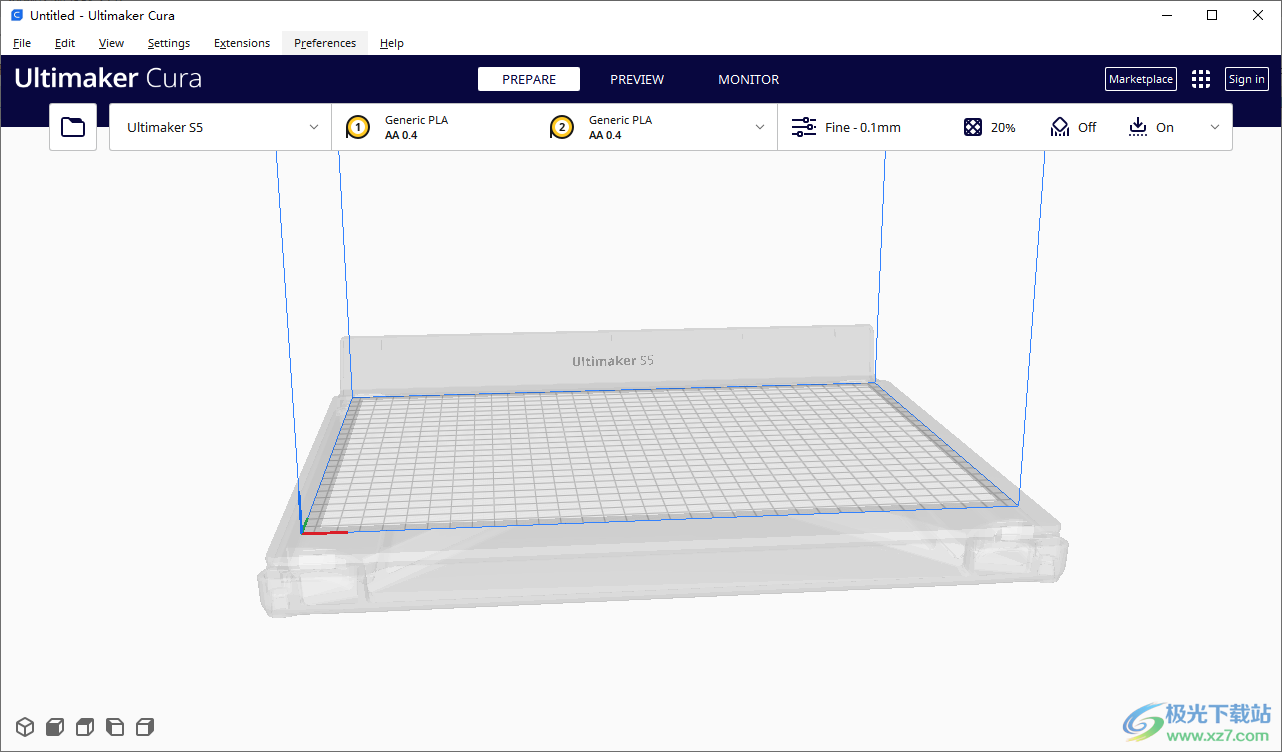This screenshot has height=752, width=1282.
Task: Maximize the Cura window
Action: [1212, 15]
